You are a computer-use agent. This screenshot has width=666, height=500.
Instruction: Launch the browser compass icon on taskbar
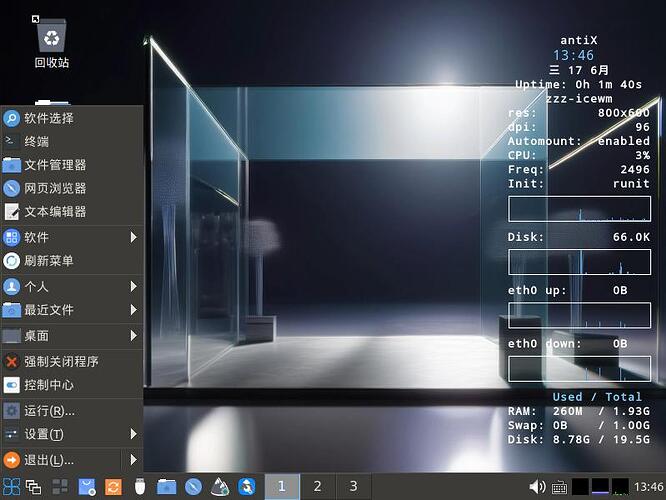193,487
